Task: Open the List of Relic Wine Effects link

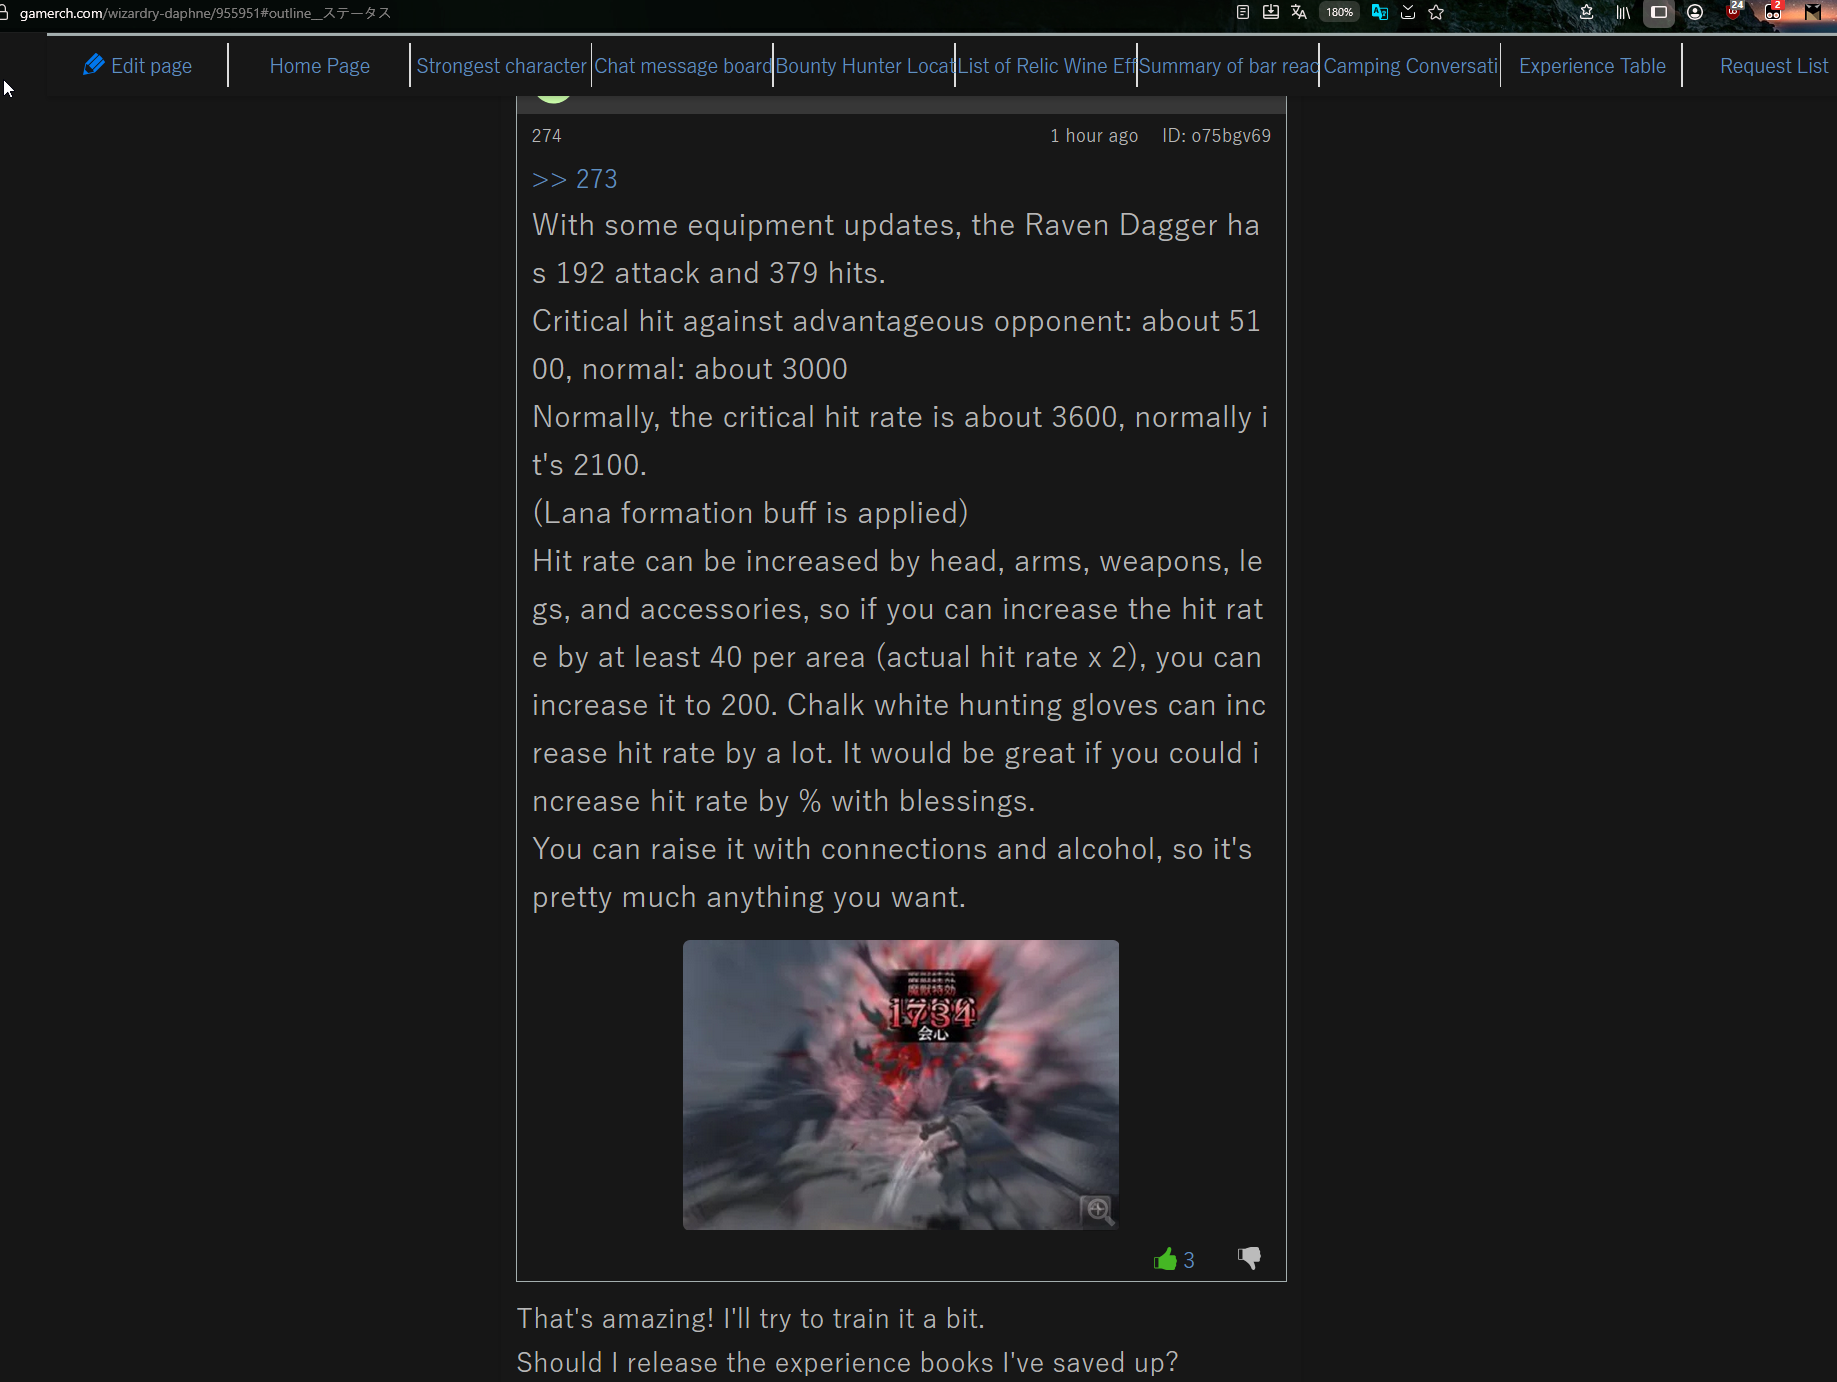Action: 1047,66
